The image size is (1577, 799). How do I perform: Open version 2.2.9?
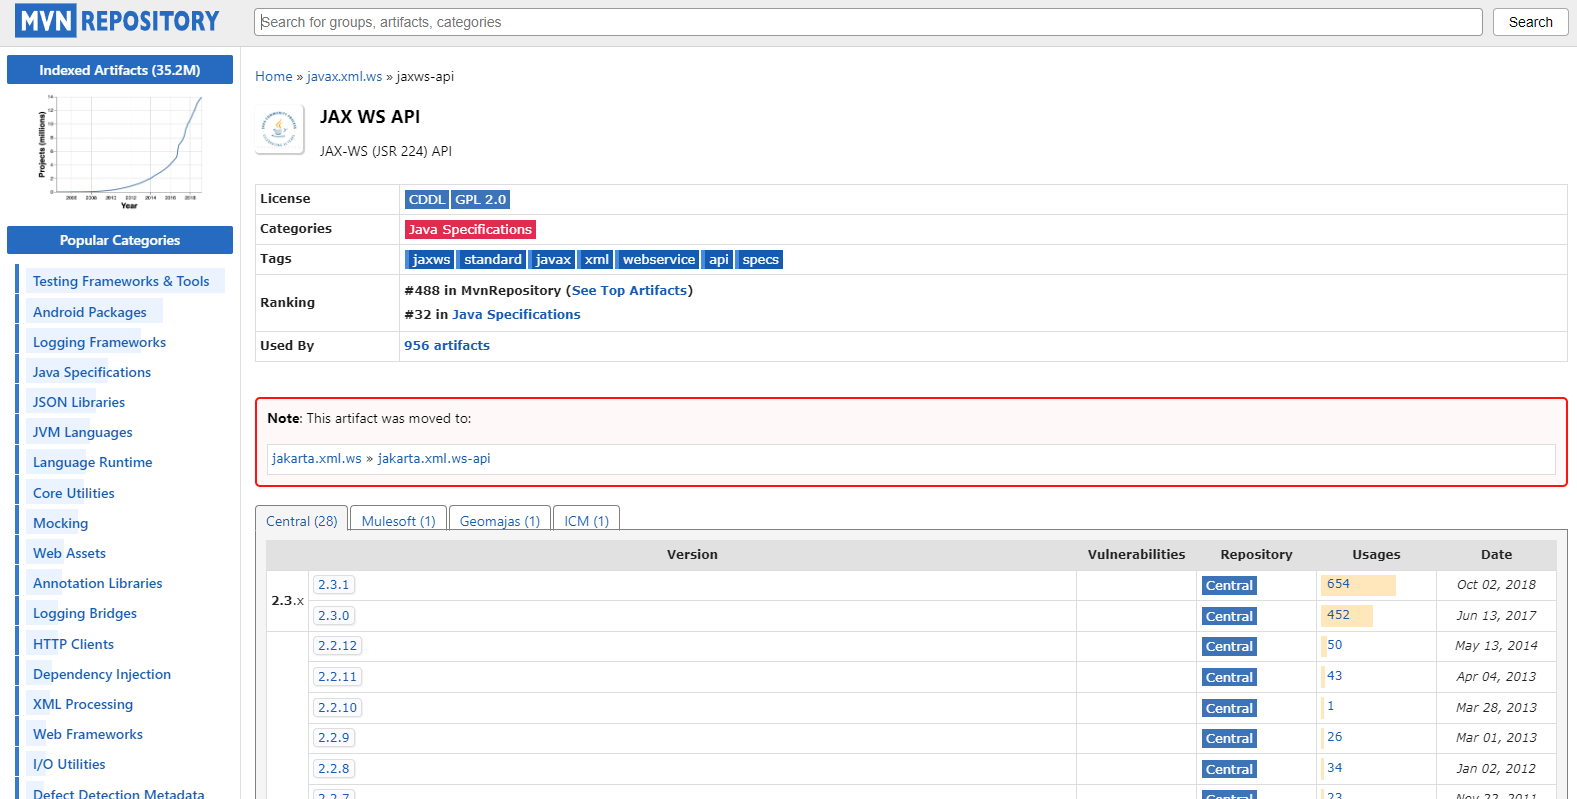tap(334, 738)
